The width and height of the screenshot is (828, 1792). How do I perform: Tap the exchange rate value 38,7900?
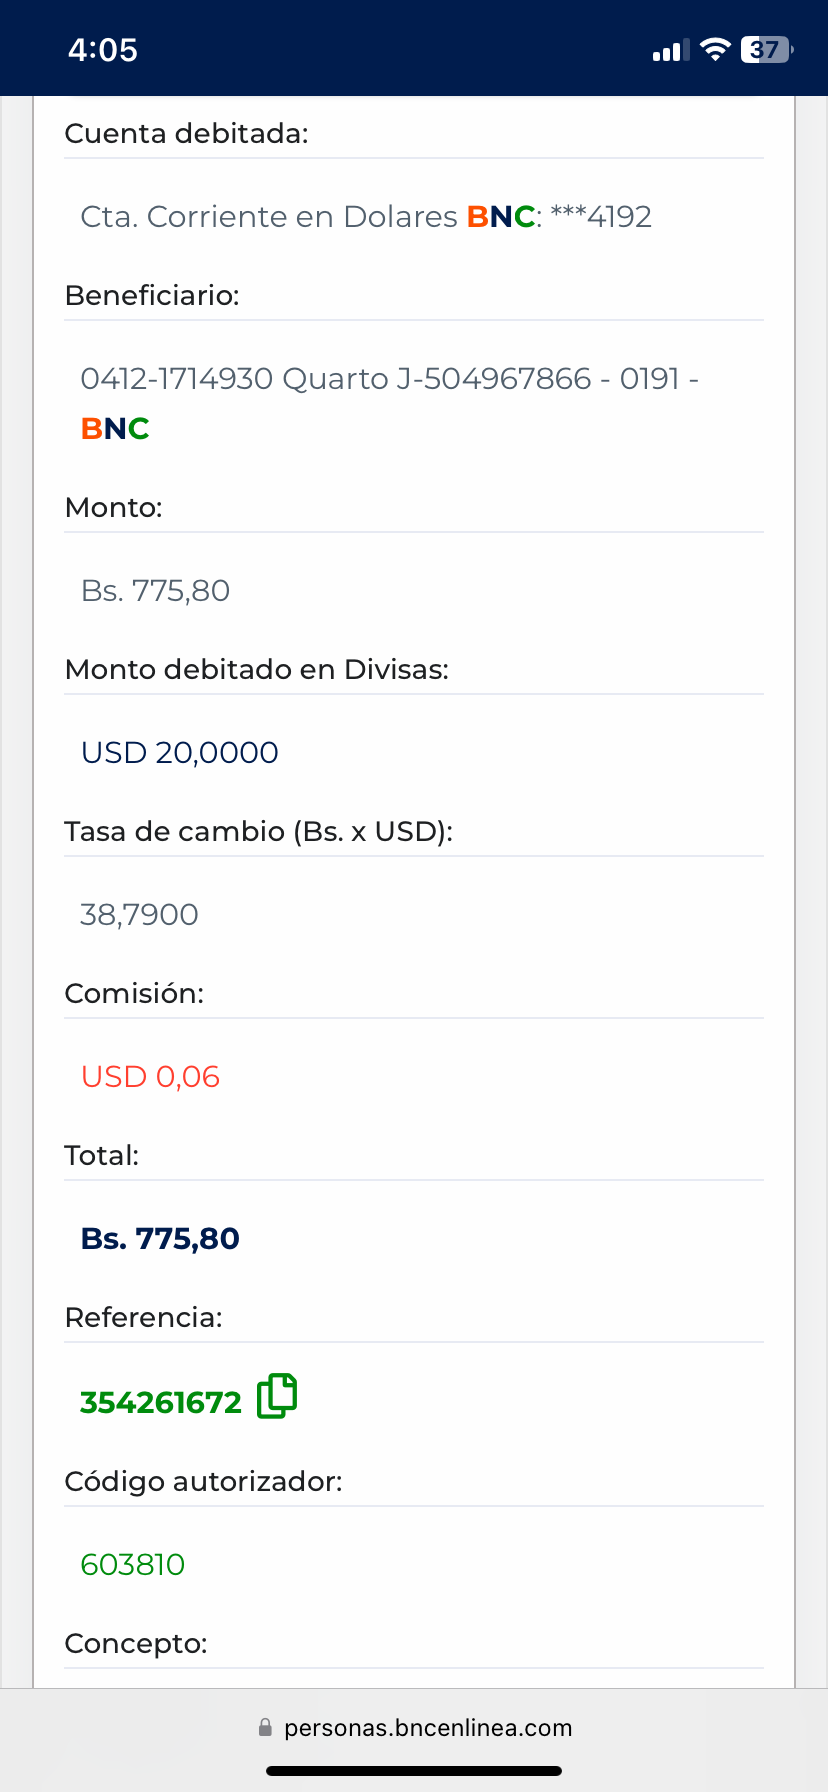(x=140, y=915)
